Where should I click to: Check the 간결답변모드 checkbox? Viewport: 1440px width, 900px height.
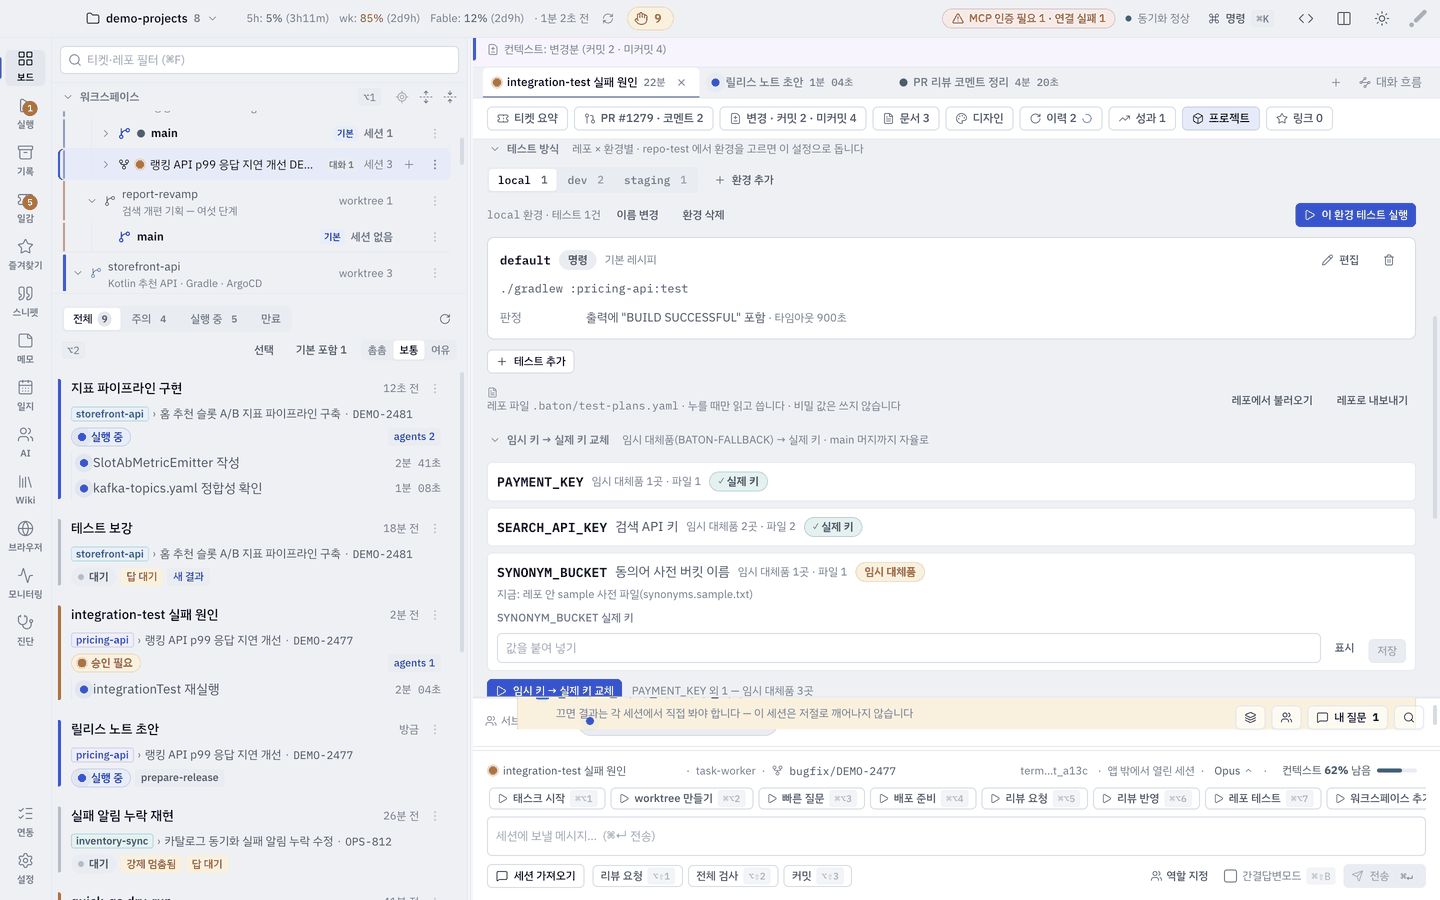coord(1230,876)
